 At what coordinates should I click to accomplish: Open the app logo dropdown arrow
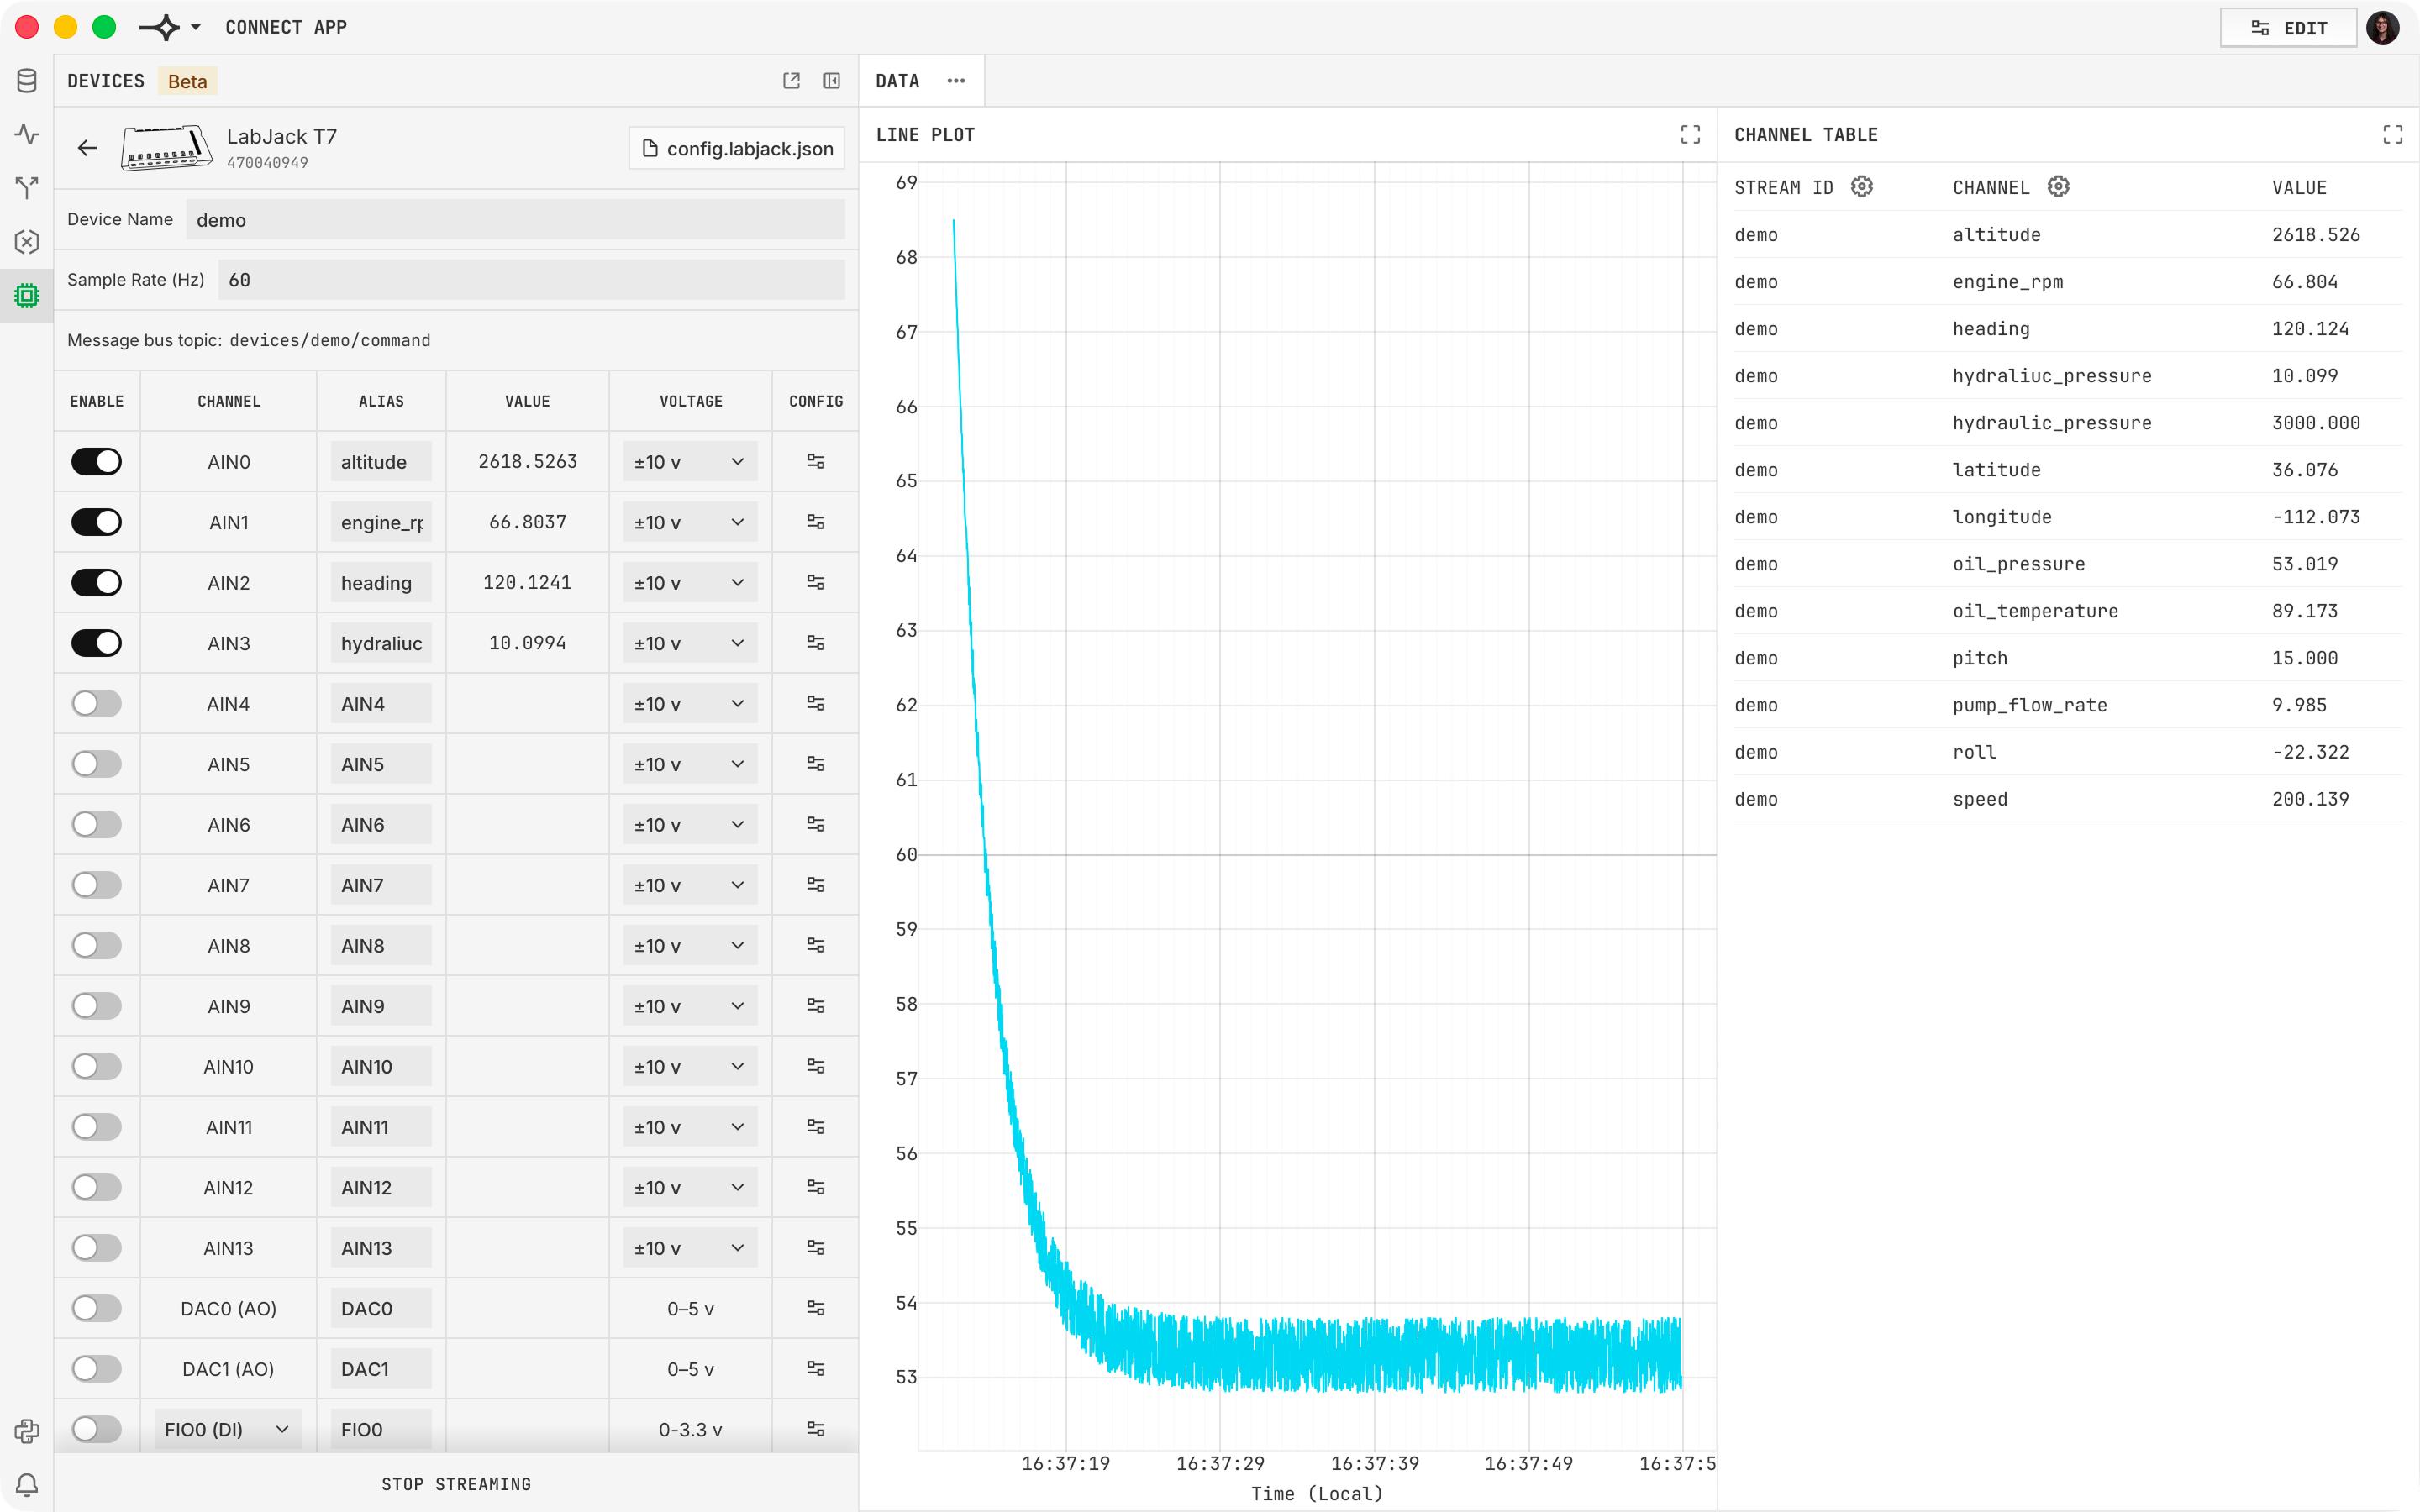[x=196, y=27]
